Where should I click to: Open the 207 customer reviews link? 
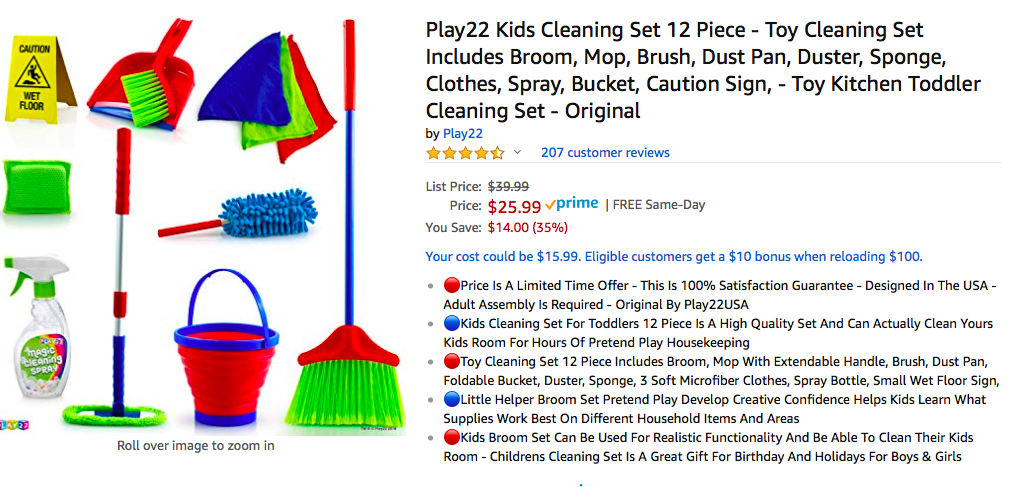click(x=605, y=153)
